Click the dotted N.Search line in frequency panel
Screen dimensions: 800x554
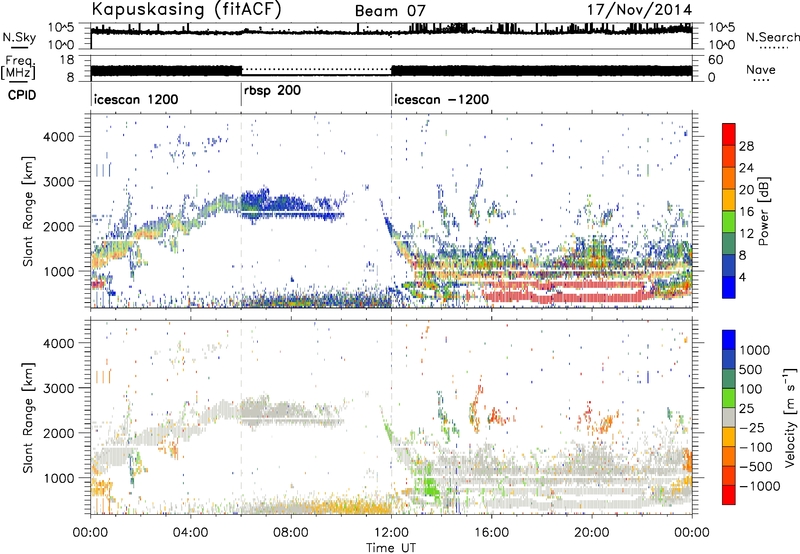point(316,69)
